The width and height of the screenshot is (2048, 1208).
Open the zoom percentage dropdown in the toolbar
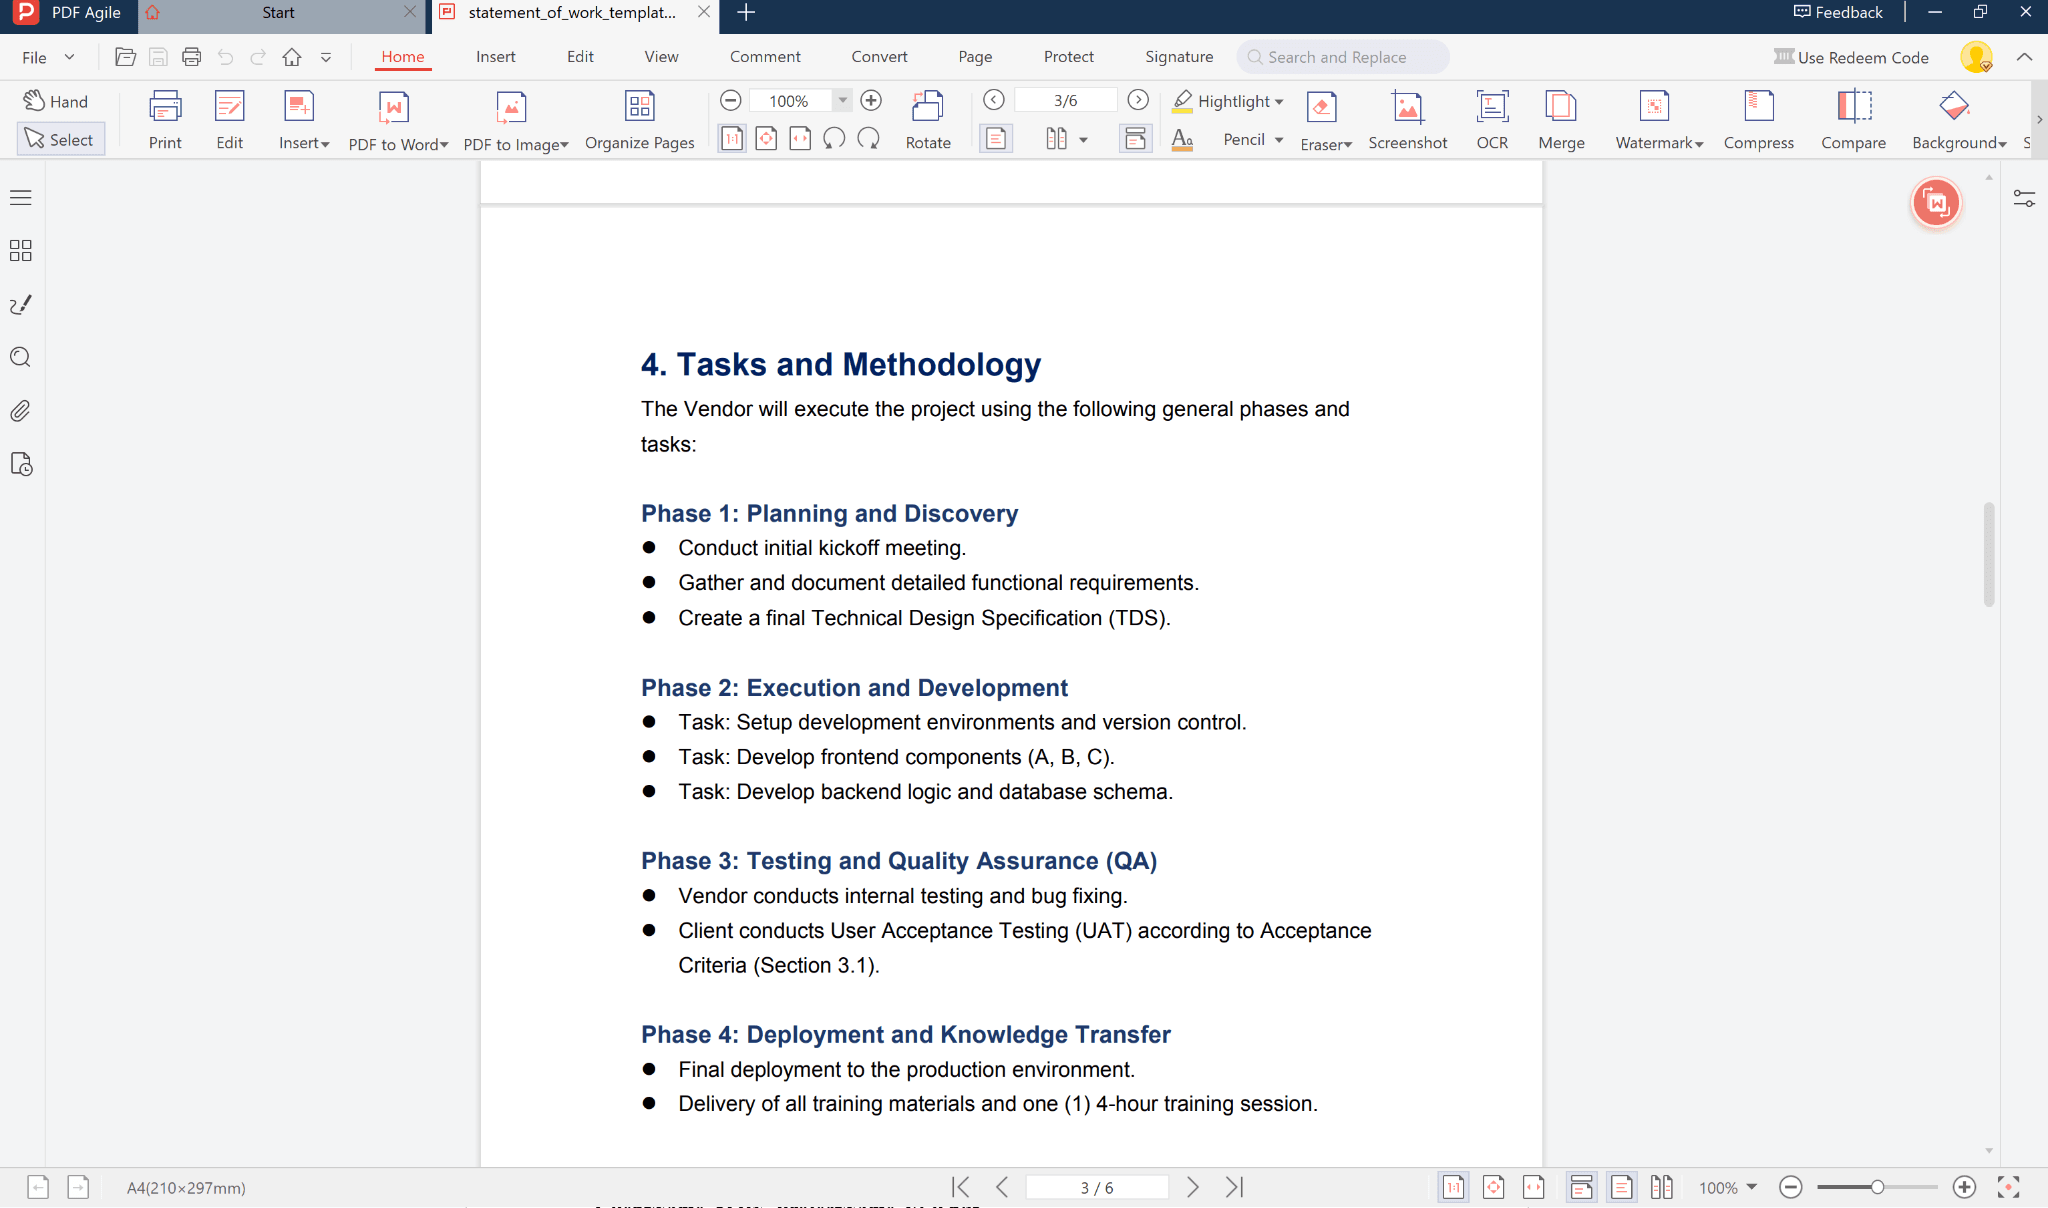click(843, 100)
